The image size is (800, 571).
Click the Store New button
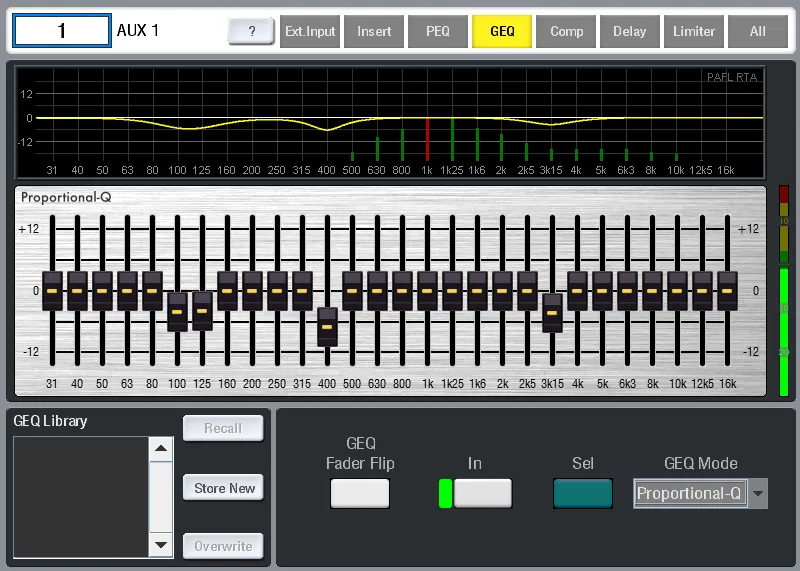click(223, 488)
